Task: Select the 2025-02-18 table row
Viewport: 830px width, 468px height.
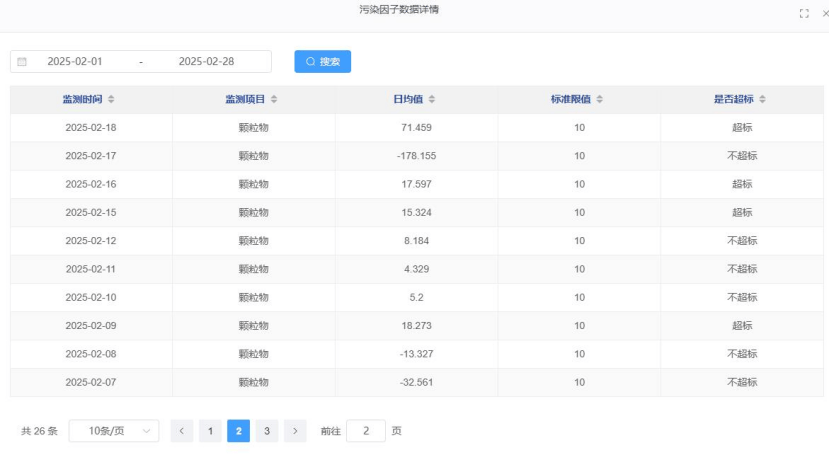Action: pos(91,128)
